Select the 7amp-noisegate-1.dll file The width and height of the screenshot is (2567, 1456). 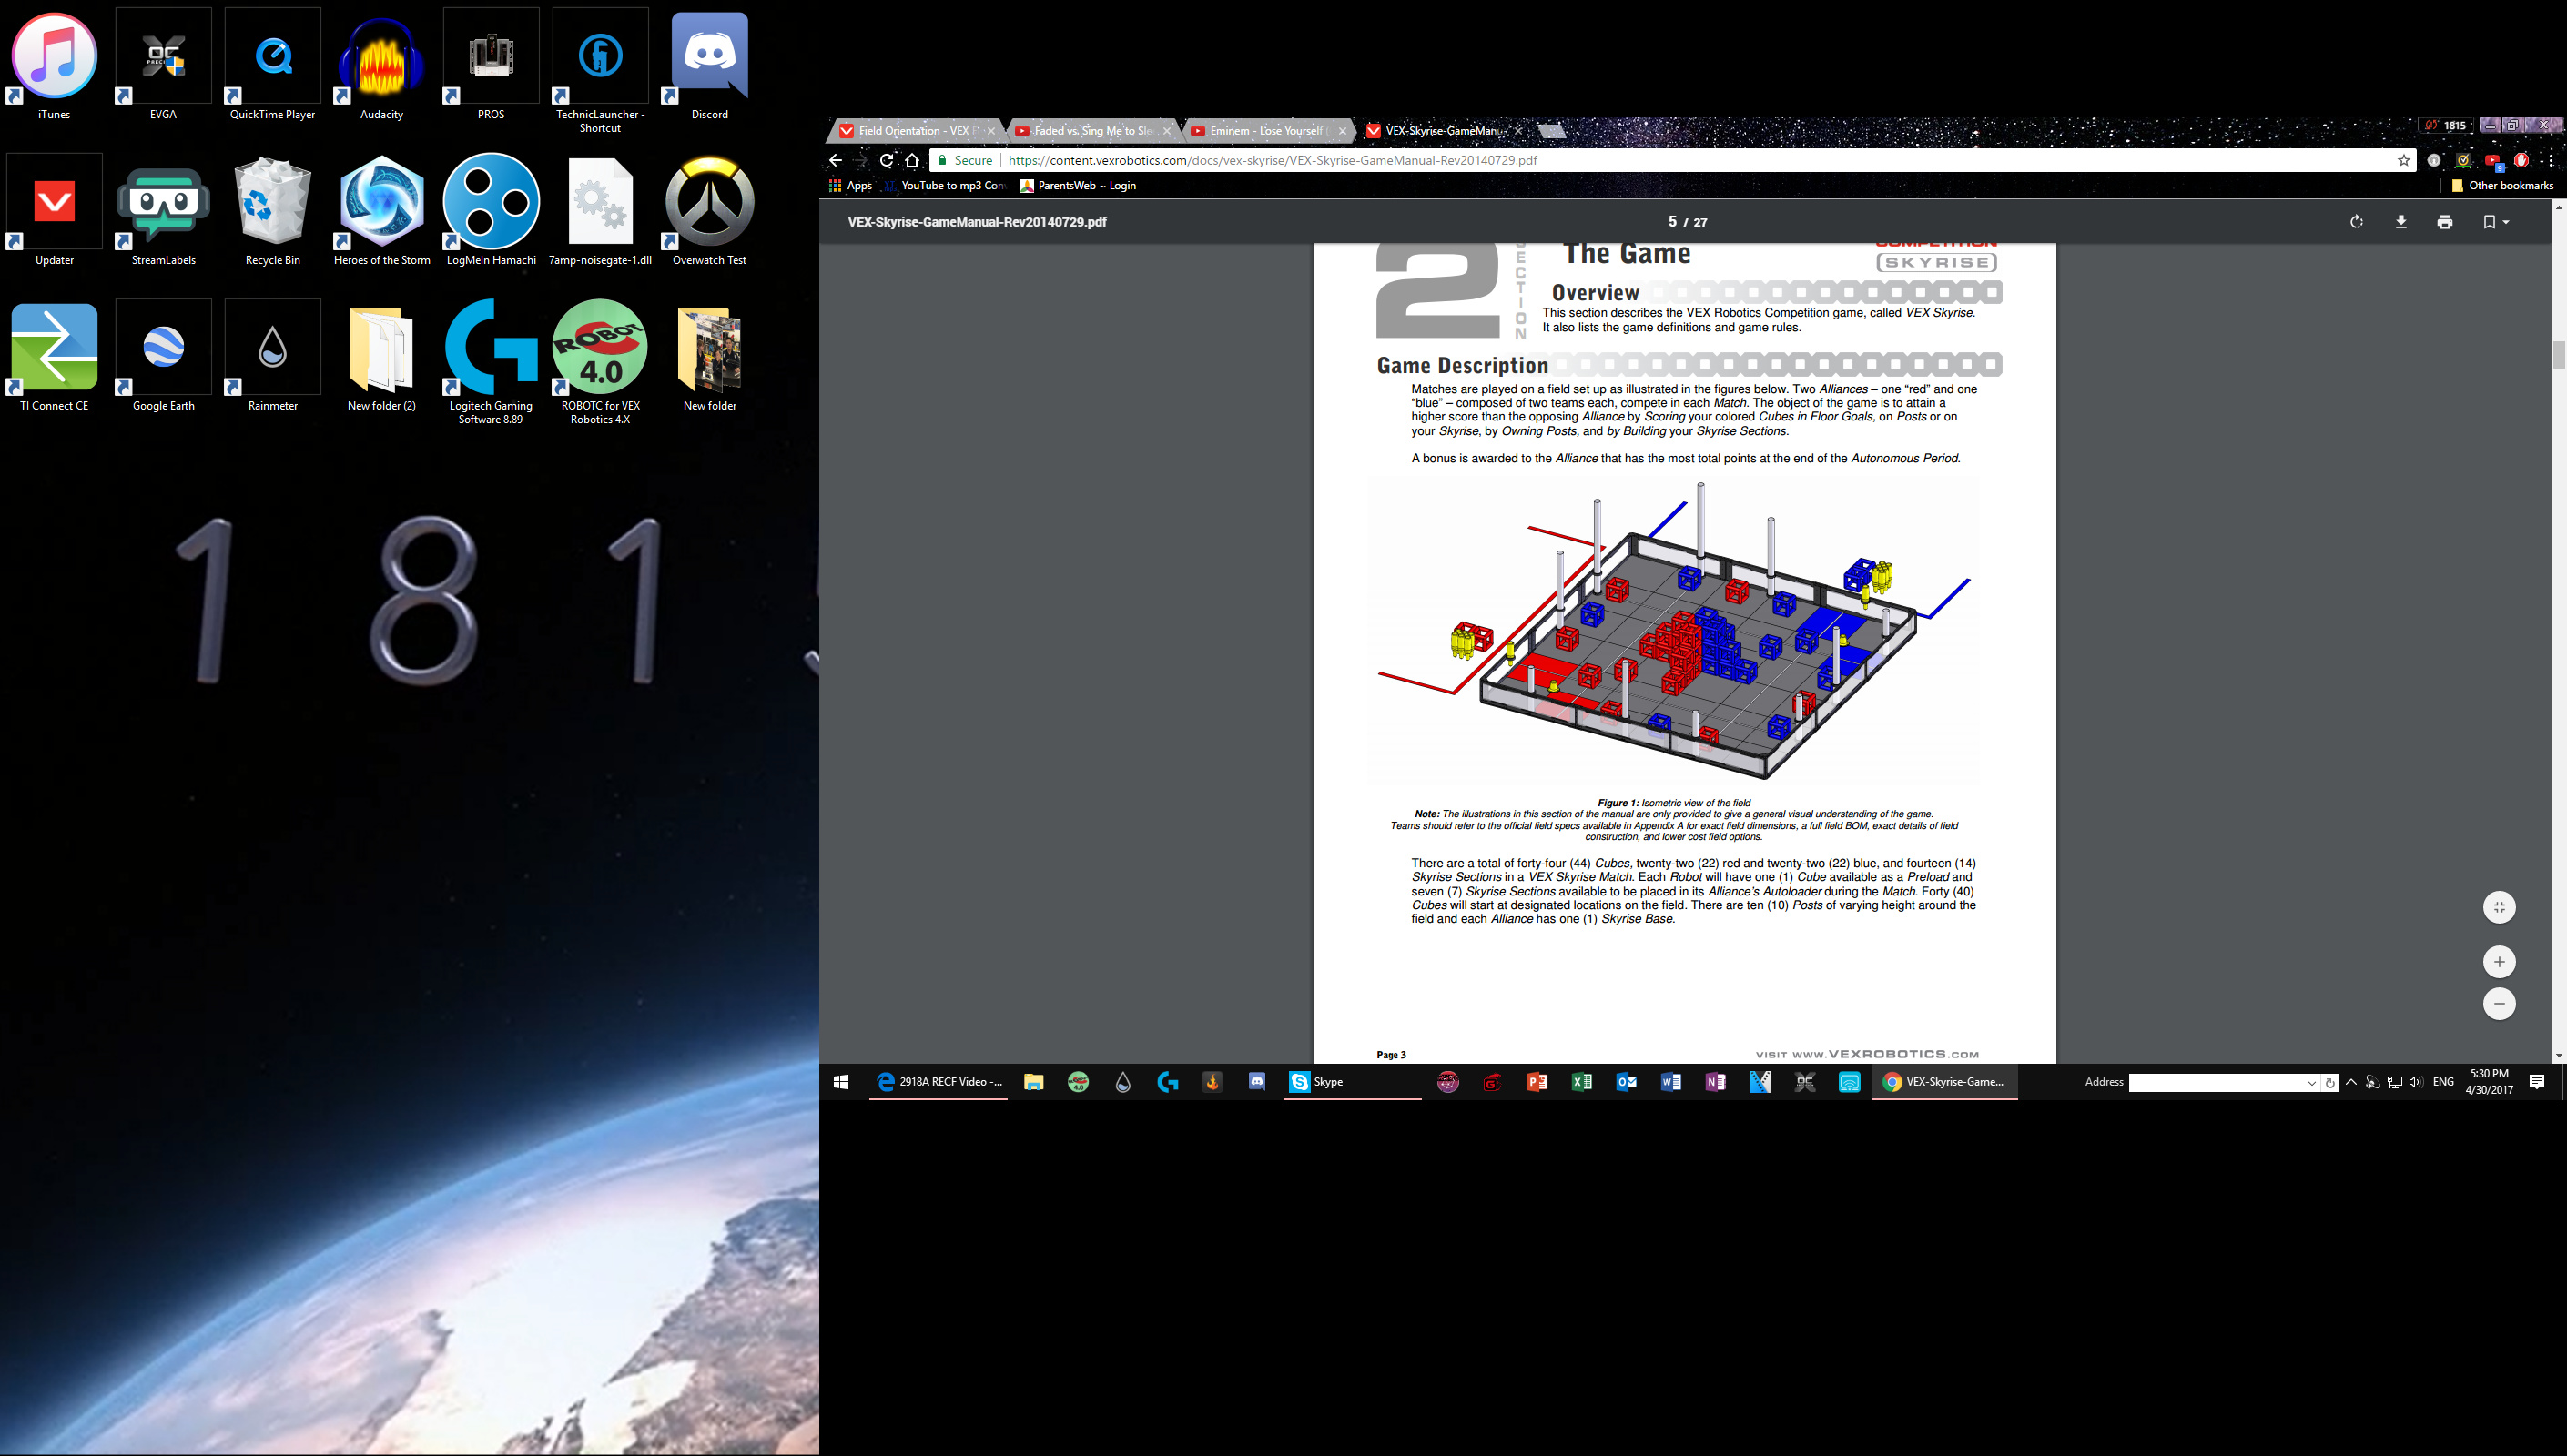pyautogui.click(x=600, y=211)
